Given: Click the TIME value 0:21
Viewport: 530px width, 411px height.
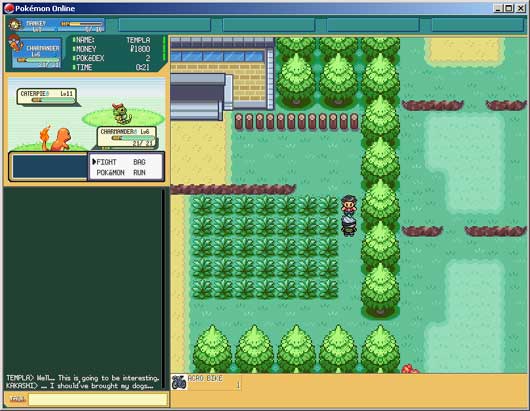Looking at the screenshot, I should 143,67.
